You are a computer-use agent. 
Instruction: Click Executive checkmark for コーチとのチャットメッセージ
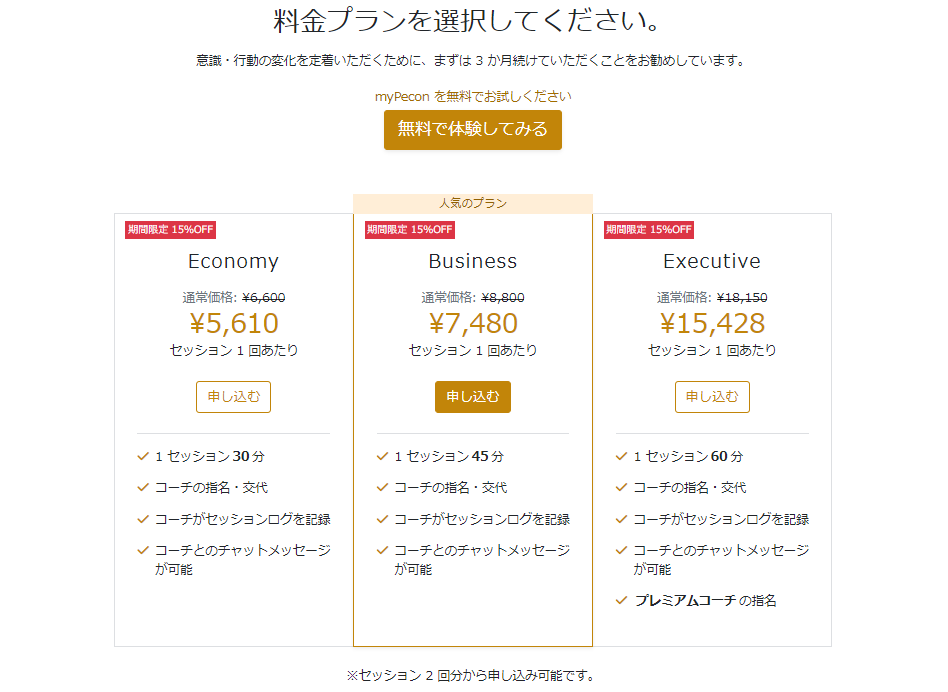click(x=621, y=550)
